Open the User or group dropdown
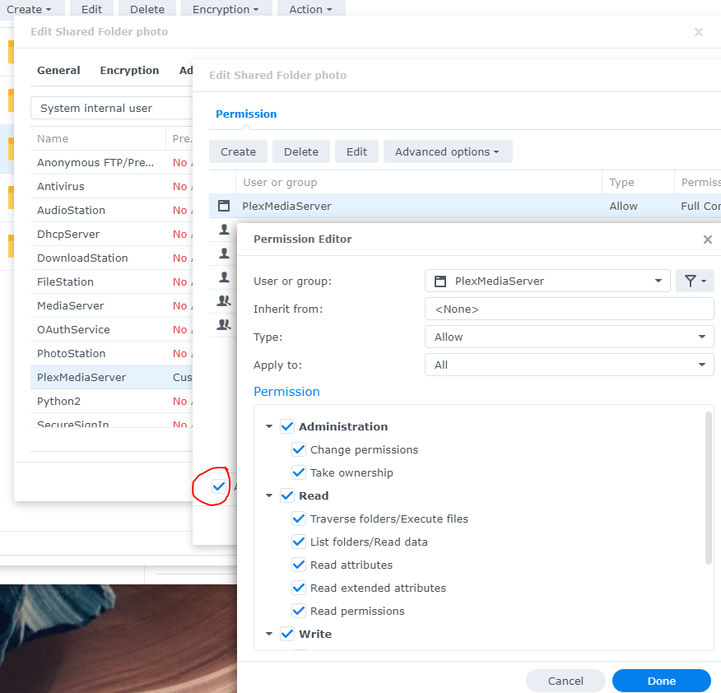This screenshot has height=693, width=721. [547, 281]
